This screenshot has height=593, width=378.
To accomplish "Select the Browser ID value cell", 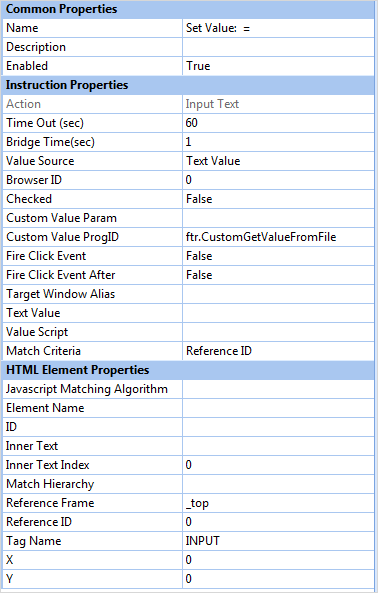I will (279, 180).
